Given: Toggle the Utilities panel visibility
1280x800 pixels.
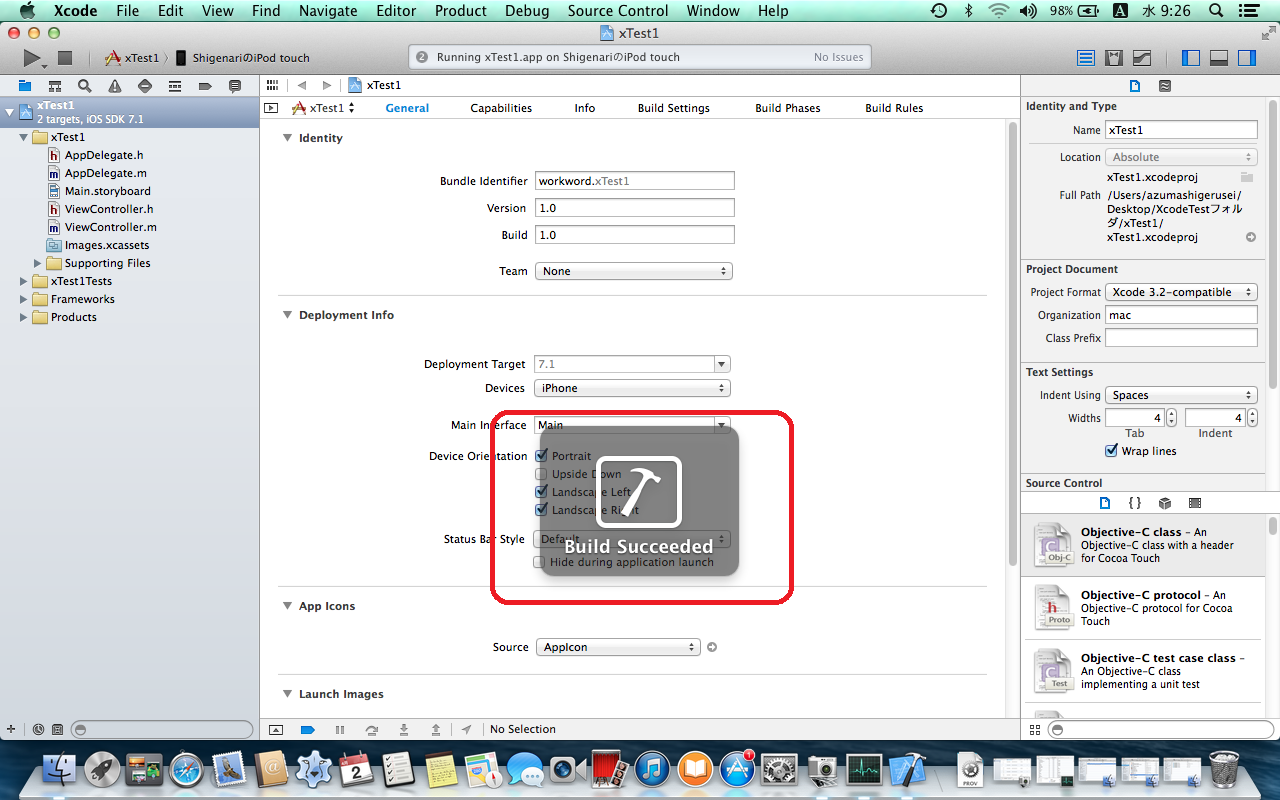Looking at the screenshot, I should pyautogui.click(x=1247, y=58).
